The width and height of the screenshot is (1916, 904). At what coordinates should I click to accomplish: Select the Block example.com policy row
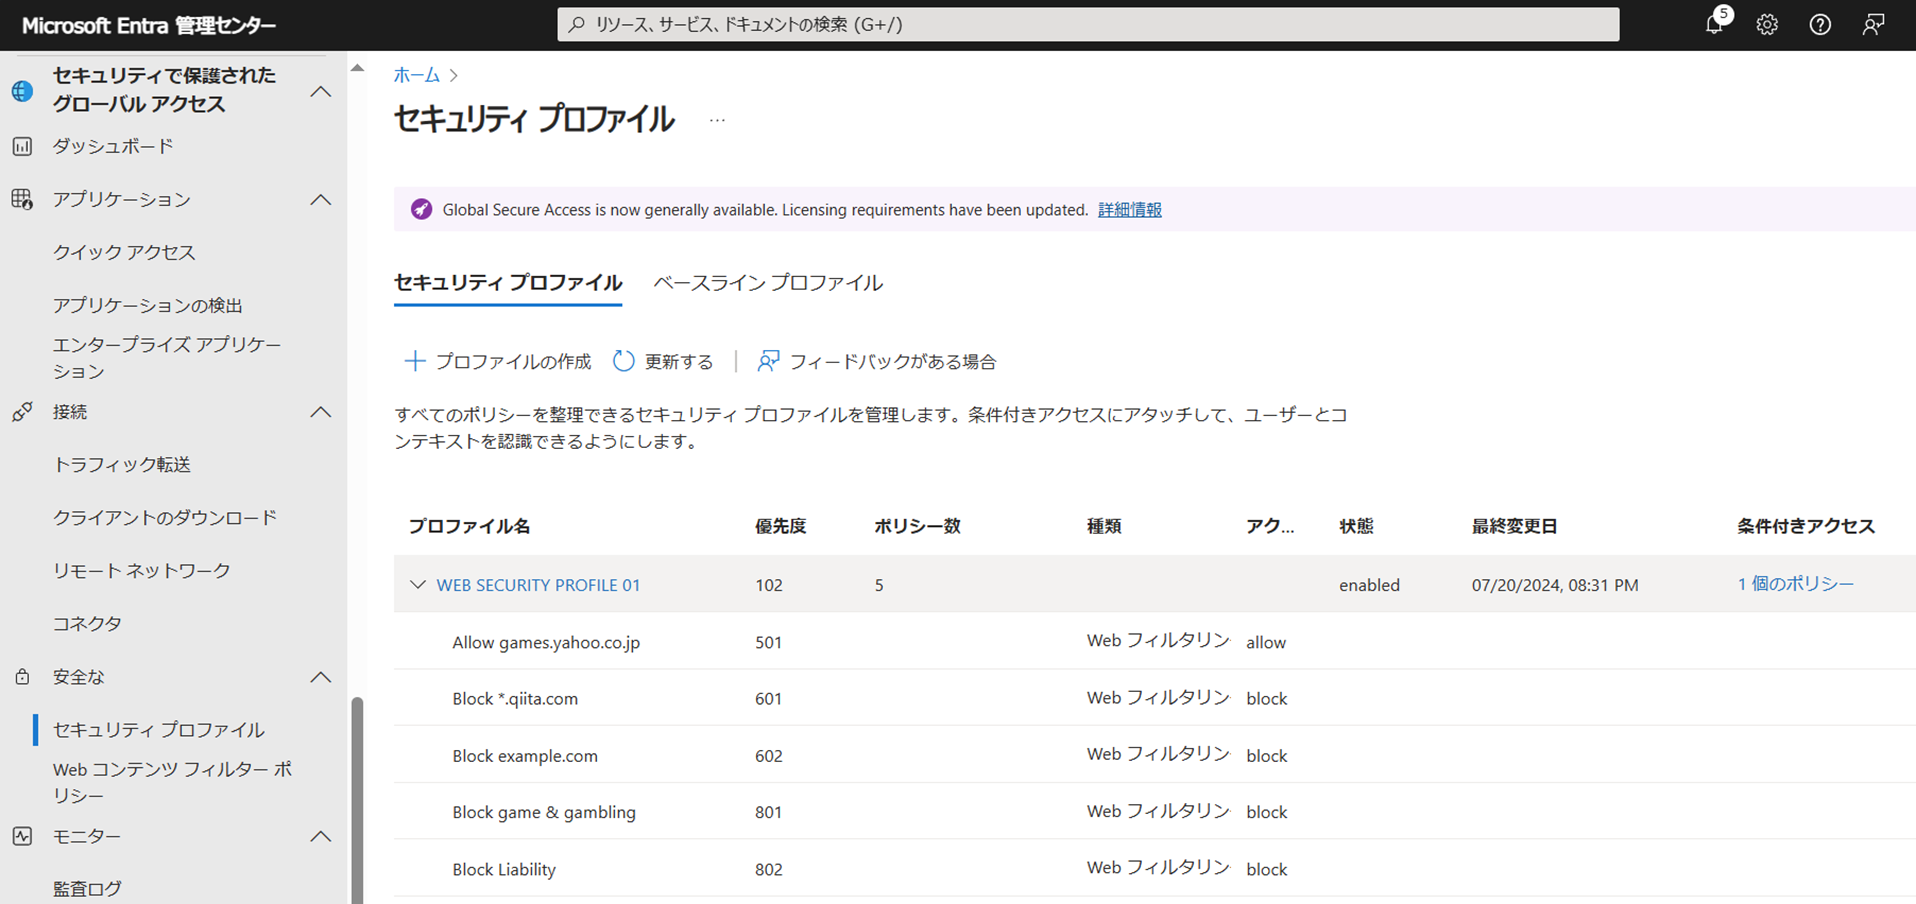click(x=1154, y=755)
